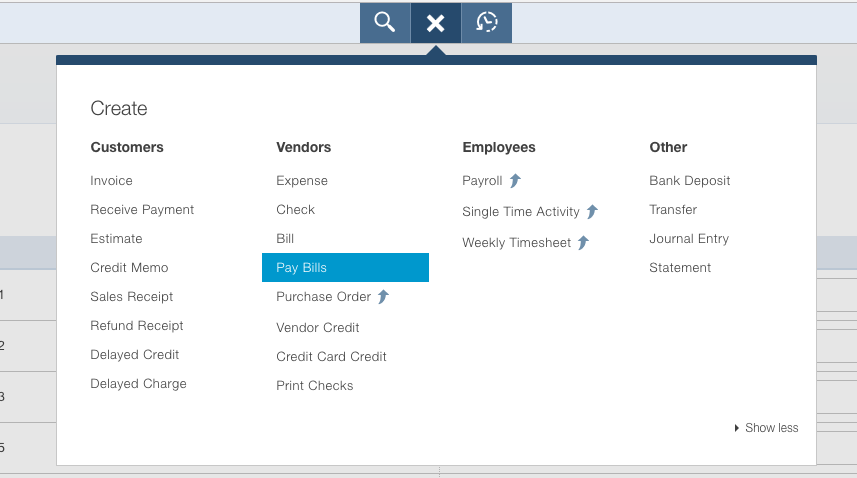The image size is (857, 478).
Task: Select the highlighted Pay Bills item
Action: [345, 268]
